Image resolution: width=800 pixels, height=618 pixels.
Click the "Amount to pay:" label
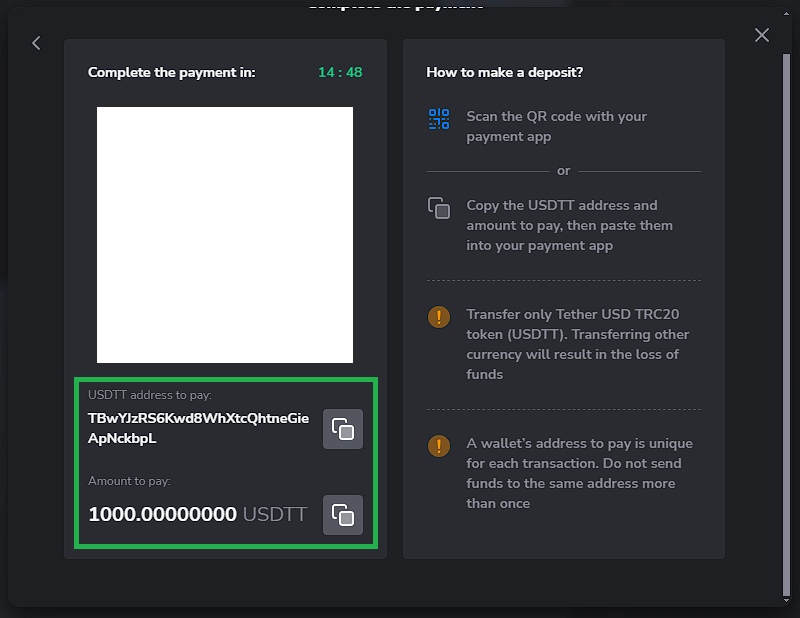coord(129,481)
